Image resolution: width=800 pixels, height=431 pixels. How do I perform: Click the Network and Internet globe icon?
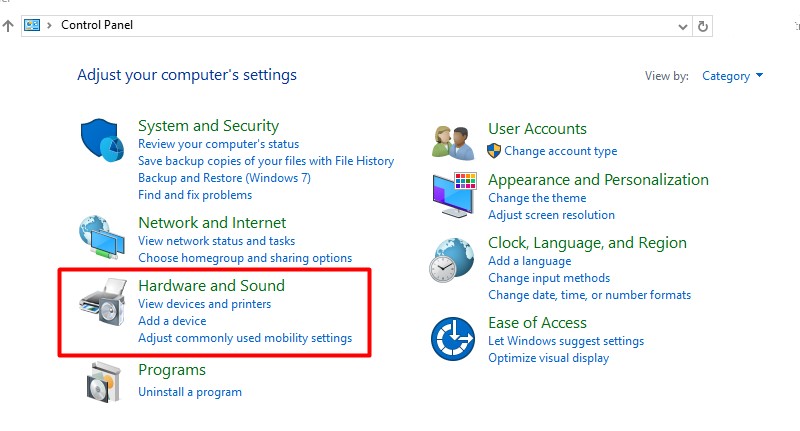pyautogui.click(x=102, y=237)
